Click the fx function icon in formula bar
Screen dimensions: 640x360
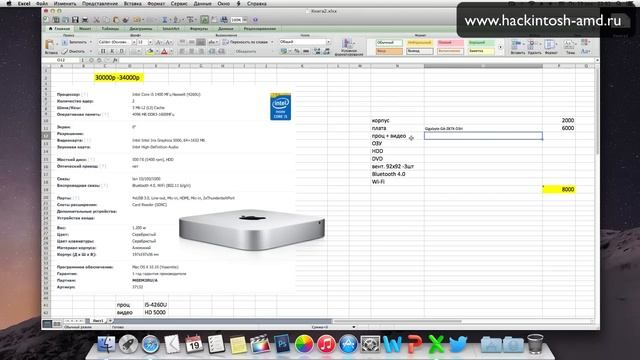coord(115,60)
